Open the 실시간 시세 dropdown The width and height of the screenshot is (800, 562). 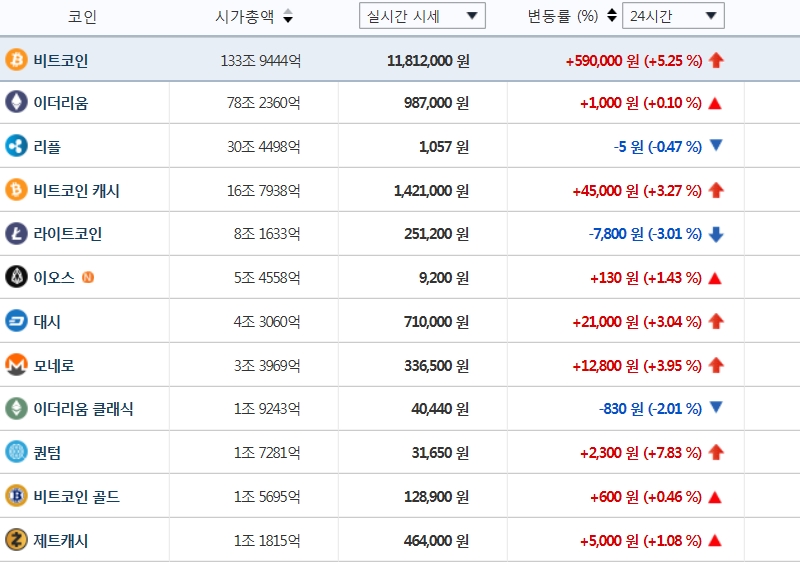(x=422, y=16)
